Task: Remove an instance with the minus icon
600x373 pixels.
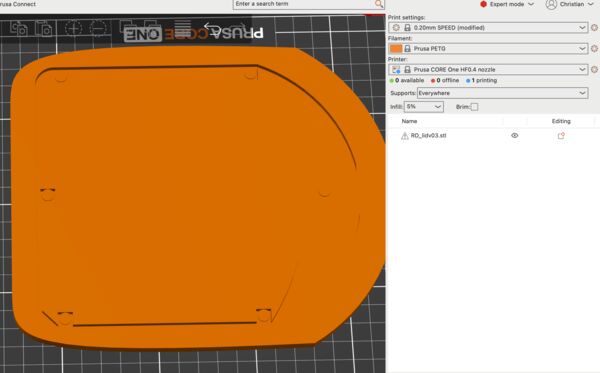Action: (98, 28)
